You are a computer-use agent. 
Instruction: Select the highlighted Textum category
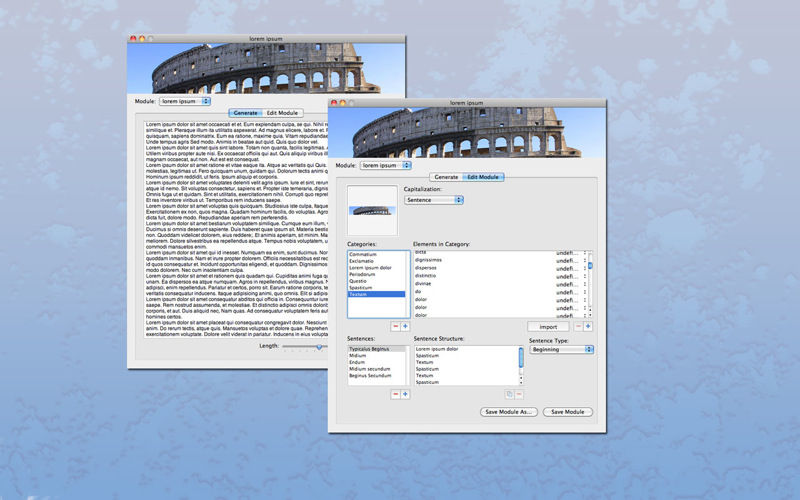coord(377,294)
